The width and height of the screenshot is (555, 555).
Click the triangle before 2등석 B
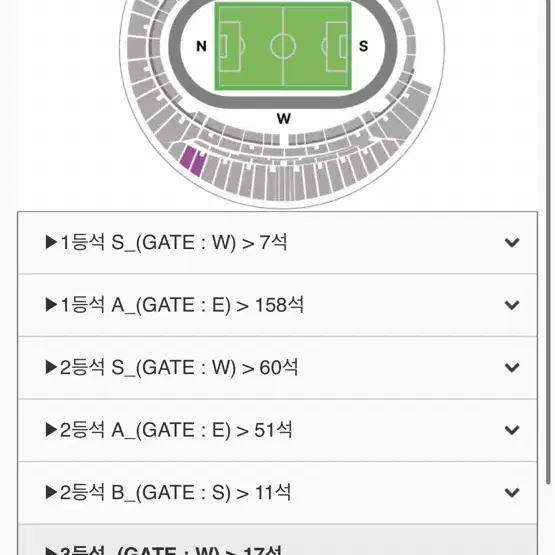point(51,492)
